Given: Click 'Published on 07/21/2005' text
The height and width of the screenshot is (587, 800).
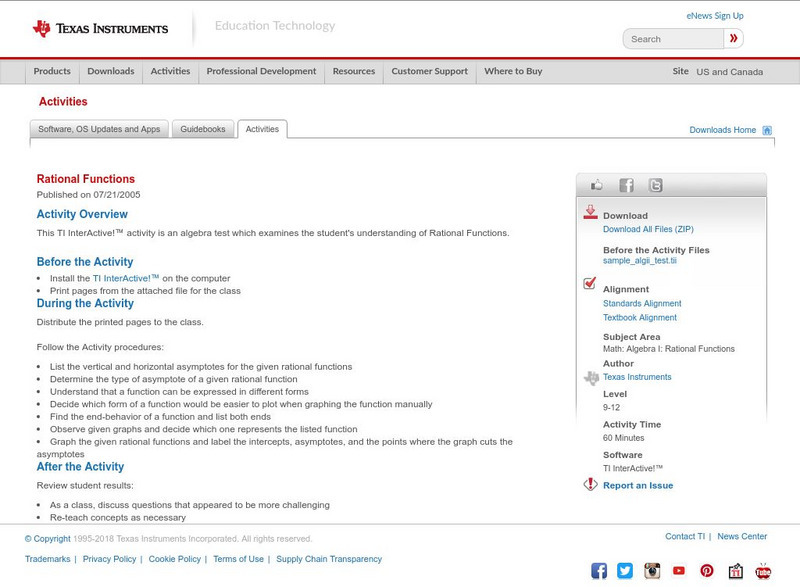Looking at the screenshot, I should pyautogui.click(x=88, y=195).
